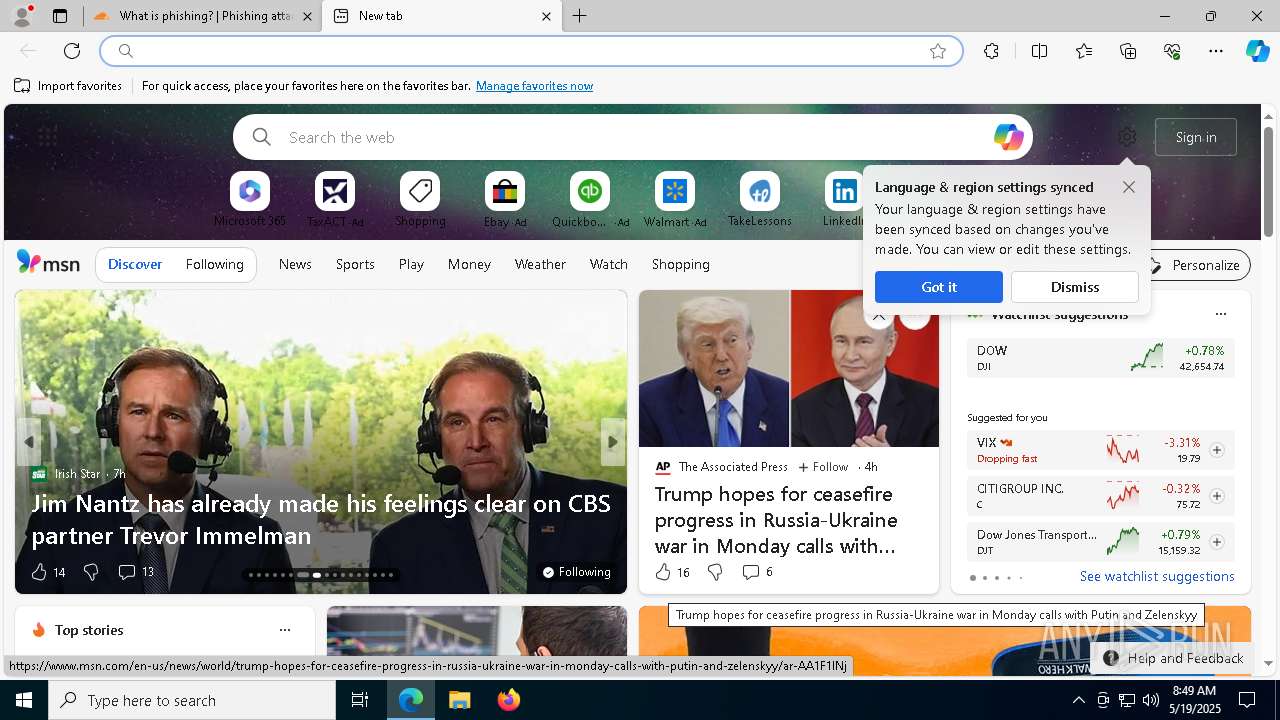Open a new browser tab

tap(580, 16)
